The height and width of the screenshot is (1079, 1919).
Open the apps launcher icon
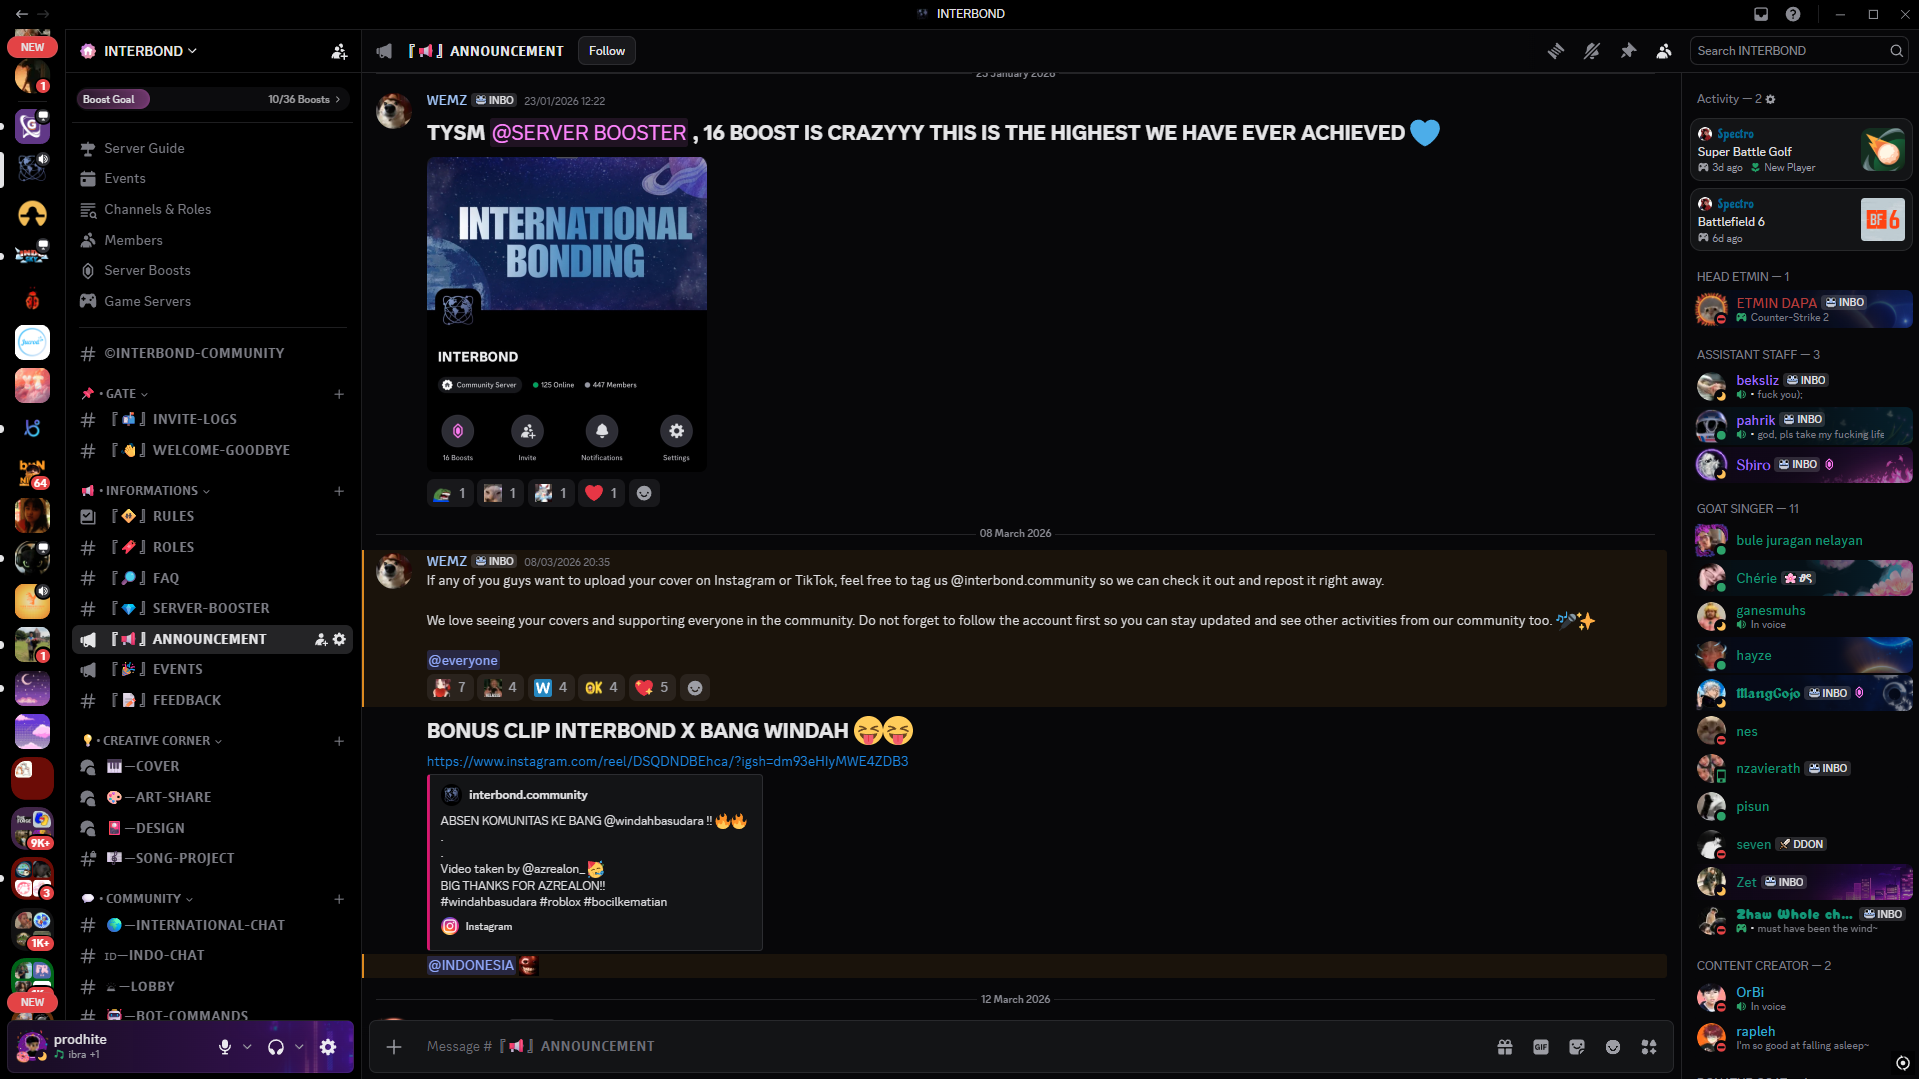(x=1649, y=1046)
